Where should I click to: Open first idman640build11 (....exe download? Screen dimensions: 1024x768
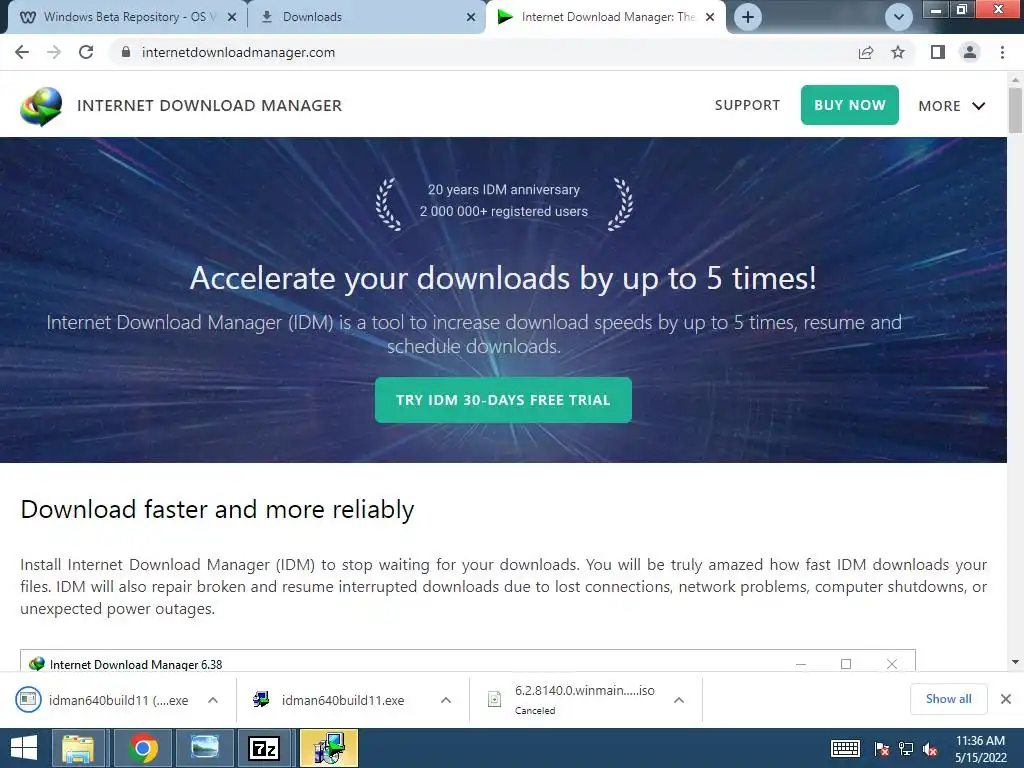(x=118, y=700)
